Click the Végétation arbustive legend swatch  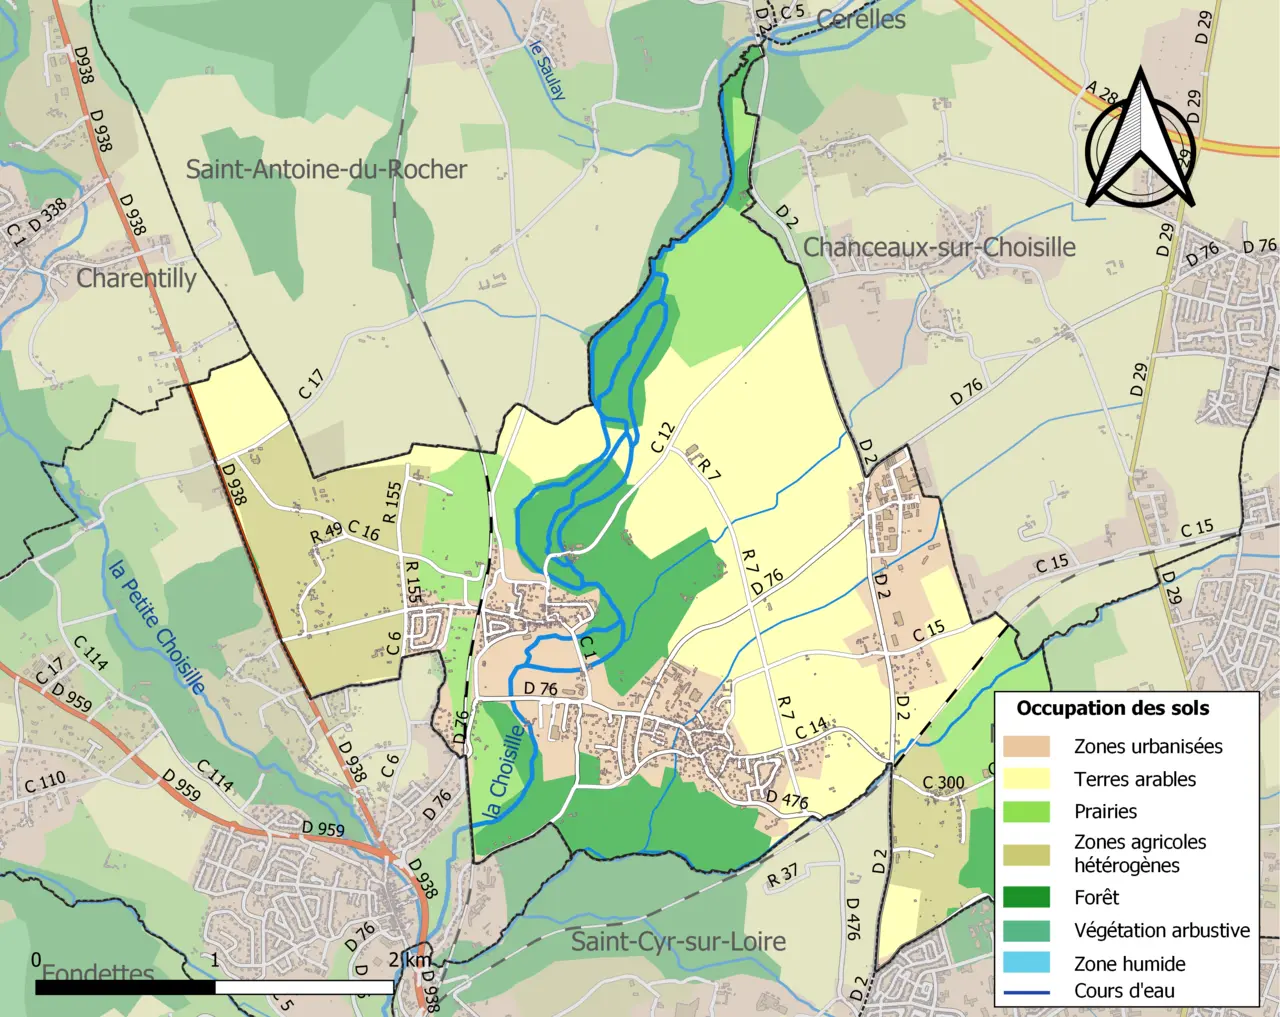click(x=1026, y=930)
